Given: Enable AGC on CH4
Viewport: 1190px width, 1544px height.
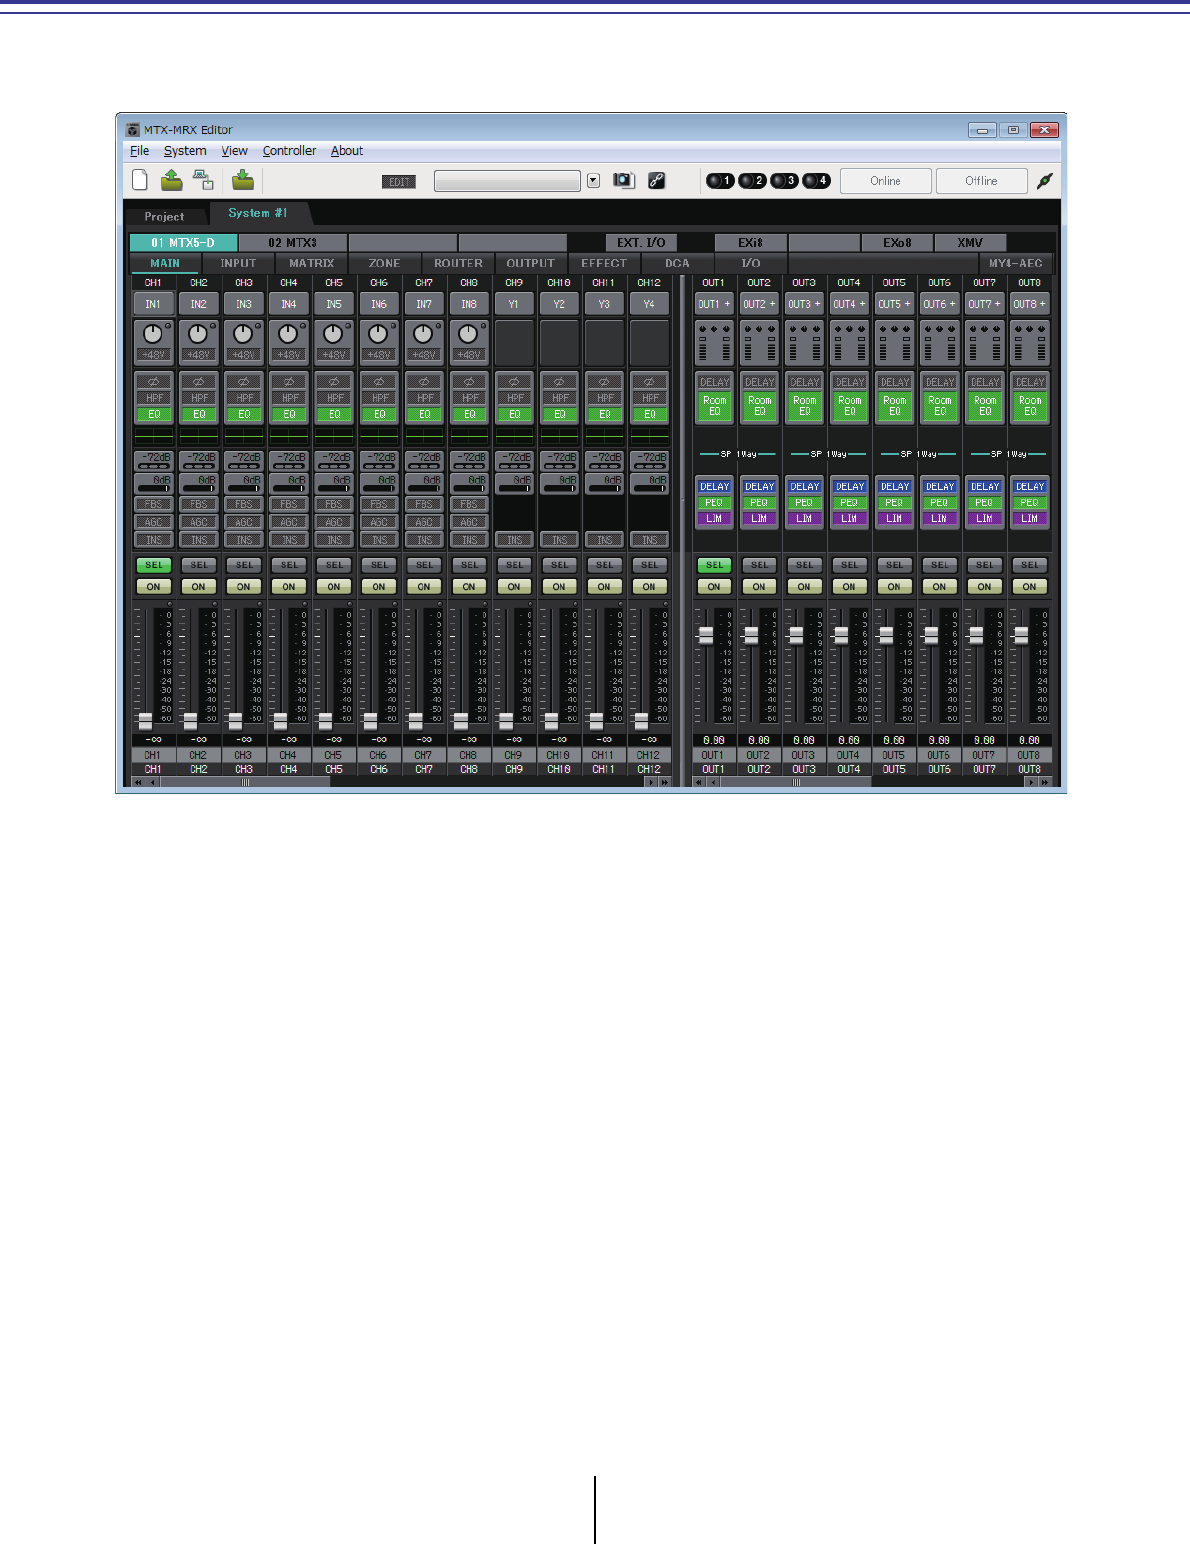Looking at the screenshot, I should [x=289, y=522].
